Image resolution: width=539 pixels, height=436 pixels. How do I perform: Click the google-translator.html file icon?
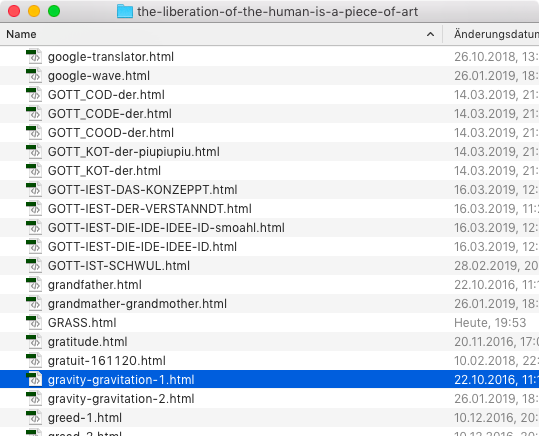(34, 56)
